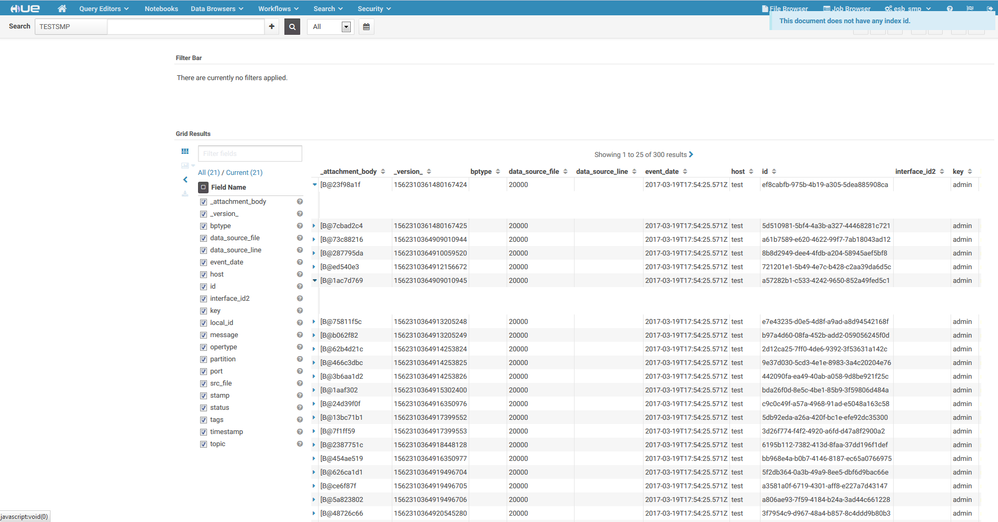The height and width of the screenshot is (522, 998).
Task: Open the All dropdown next to search
Action: click(331, 27)
